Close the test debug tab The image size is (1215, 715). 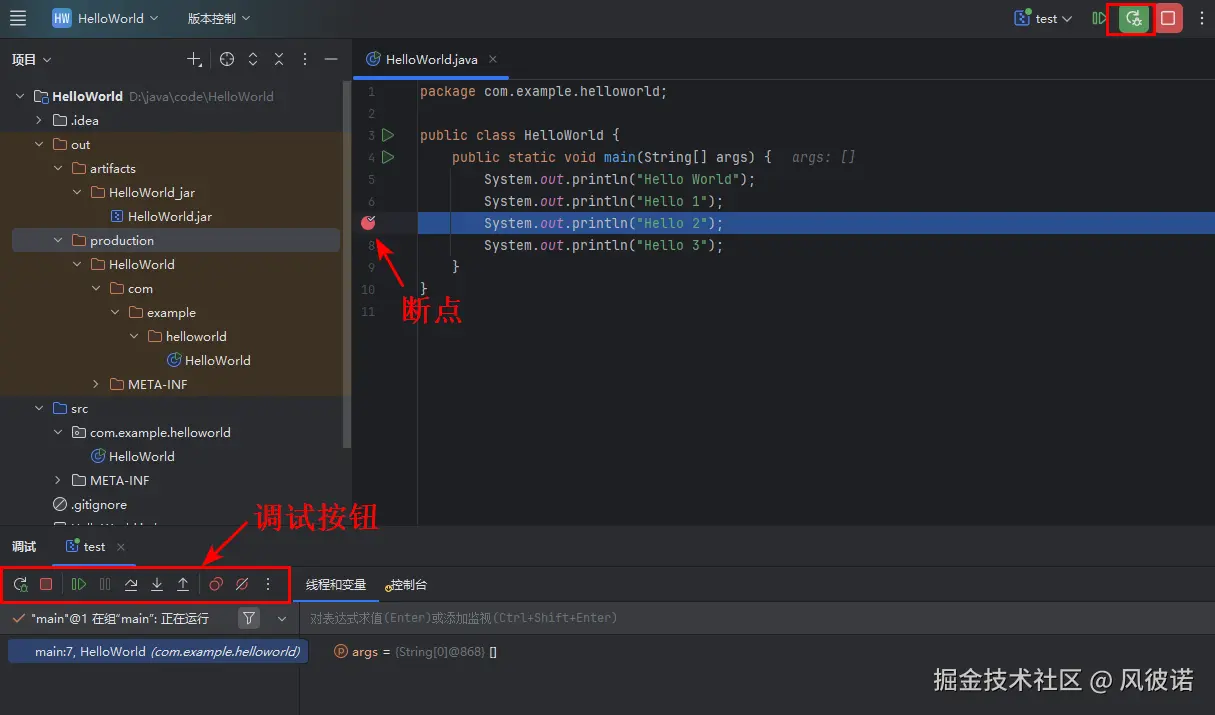pos(121,547)
